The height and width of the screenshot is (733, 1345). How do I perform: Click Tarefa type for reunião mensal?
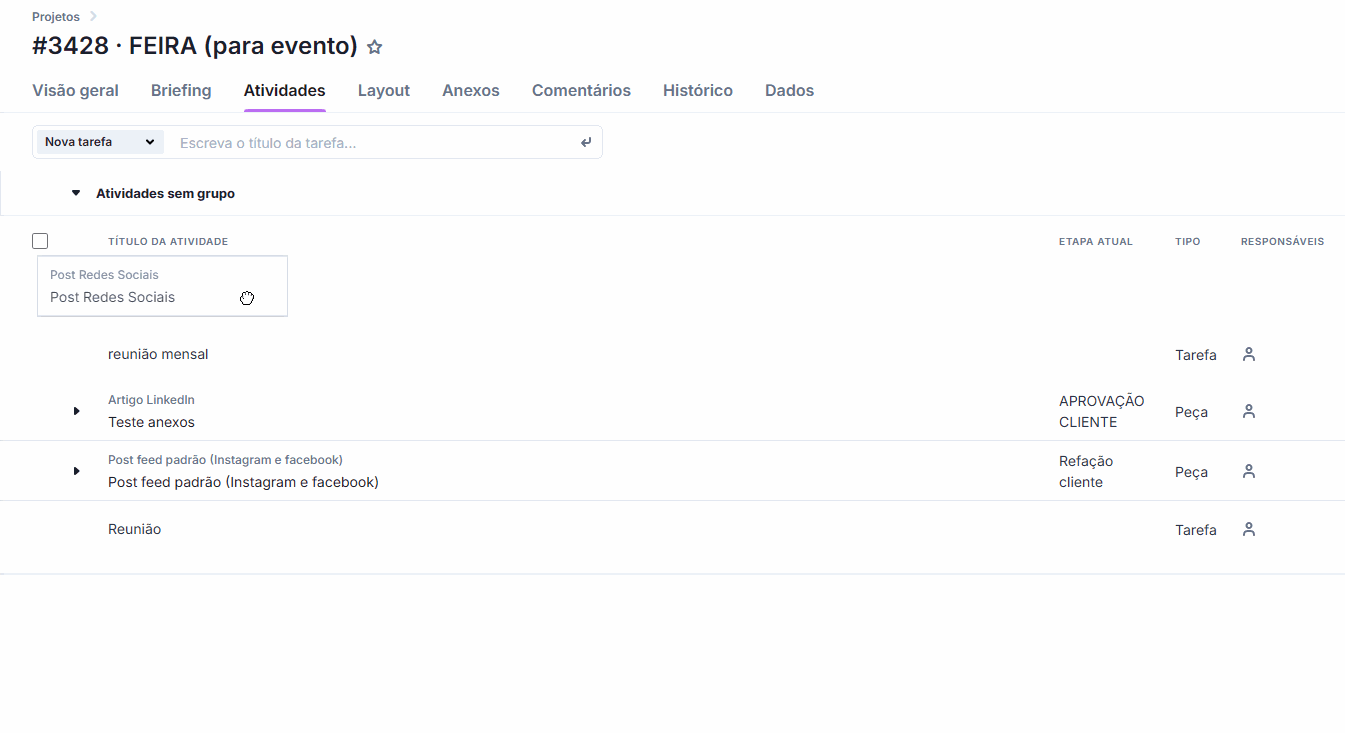point(1196,355)
